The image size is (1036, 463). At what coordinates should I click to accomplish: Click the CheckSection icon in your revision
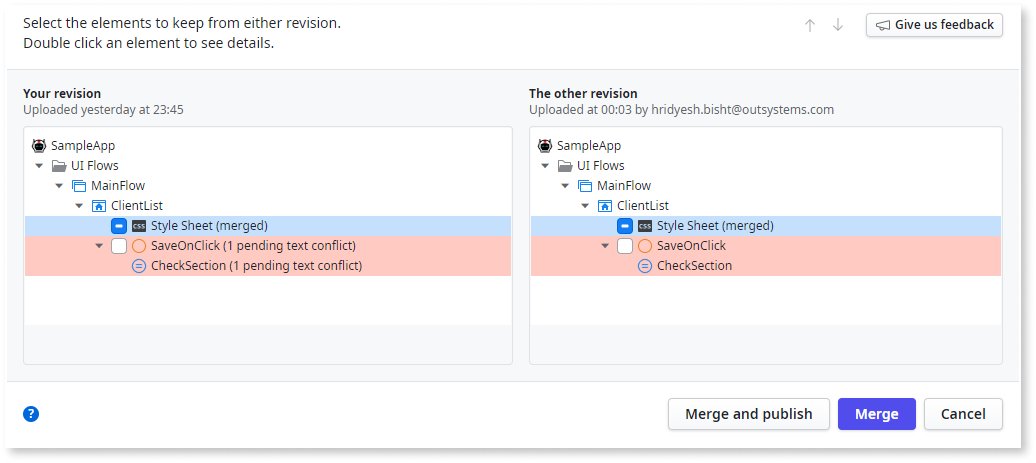(139, 266)
